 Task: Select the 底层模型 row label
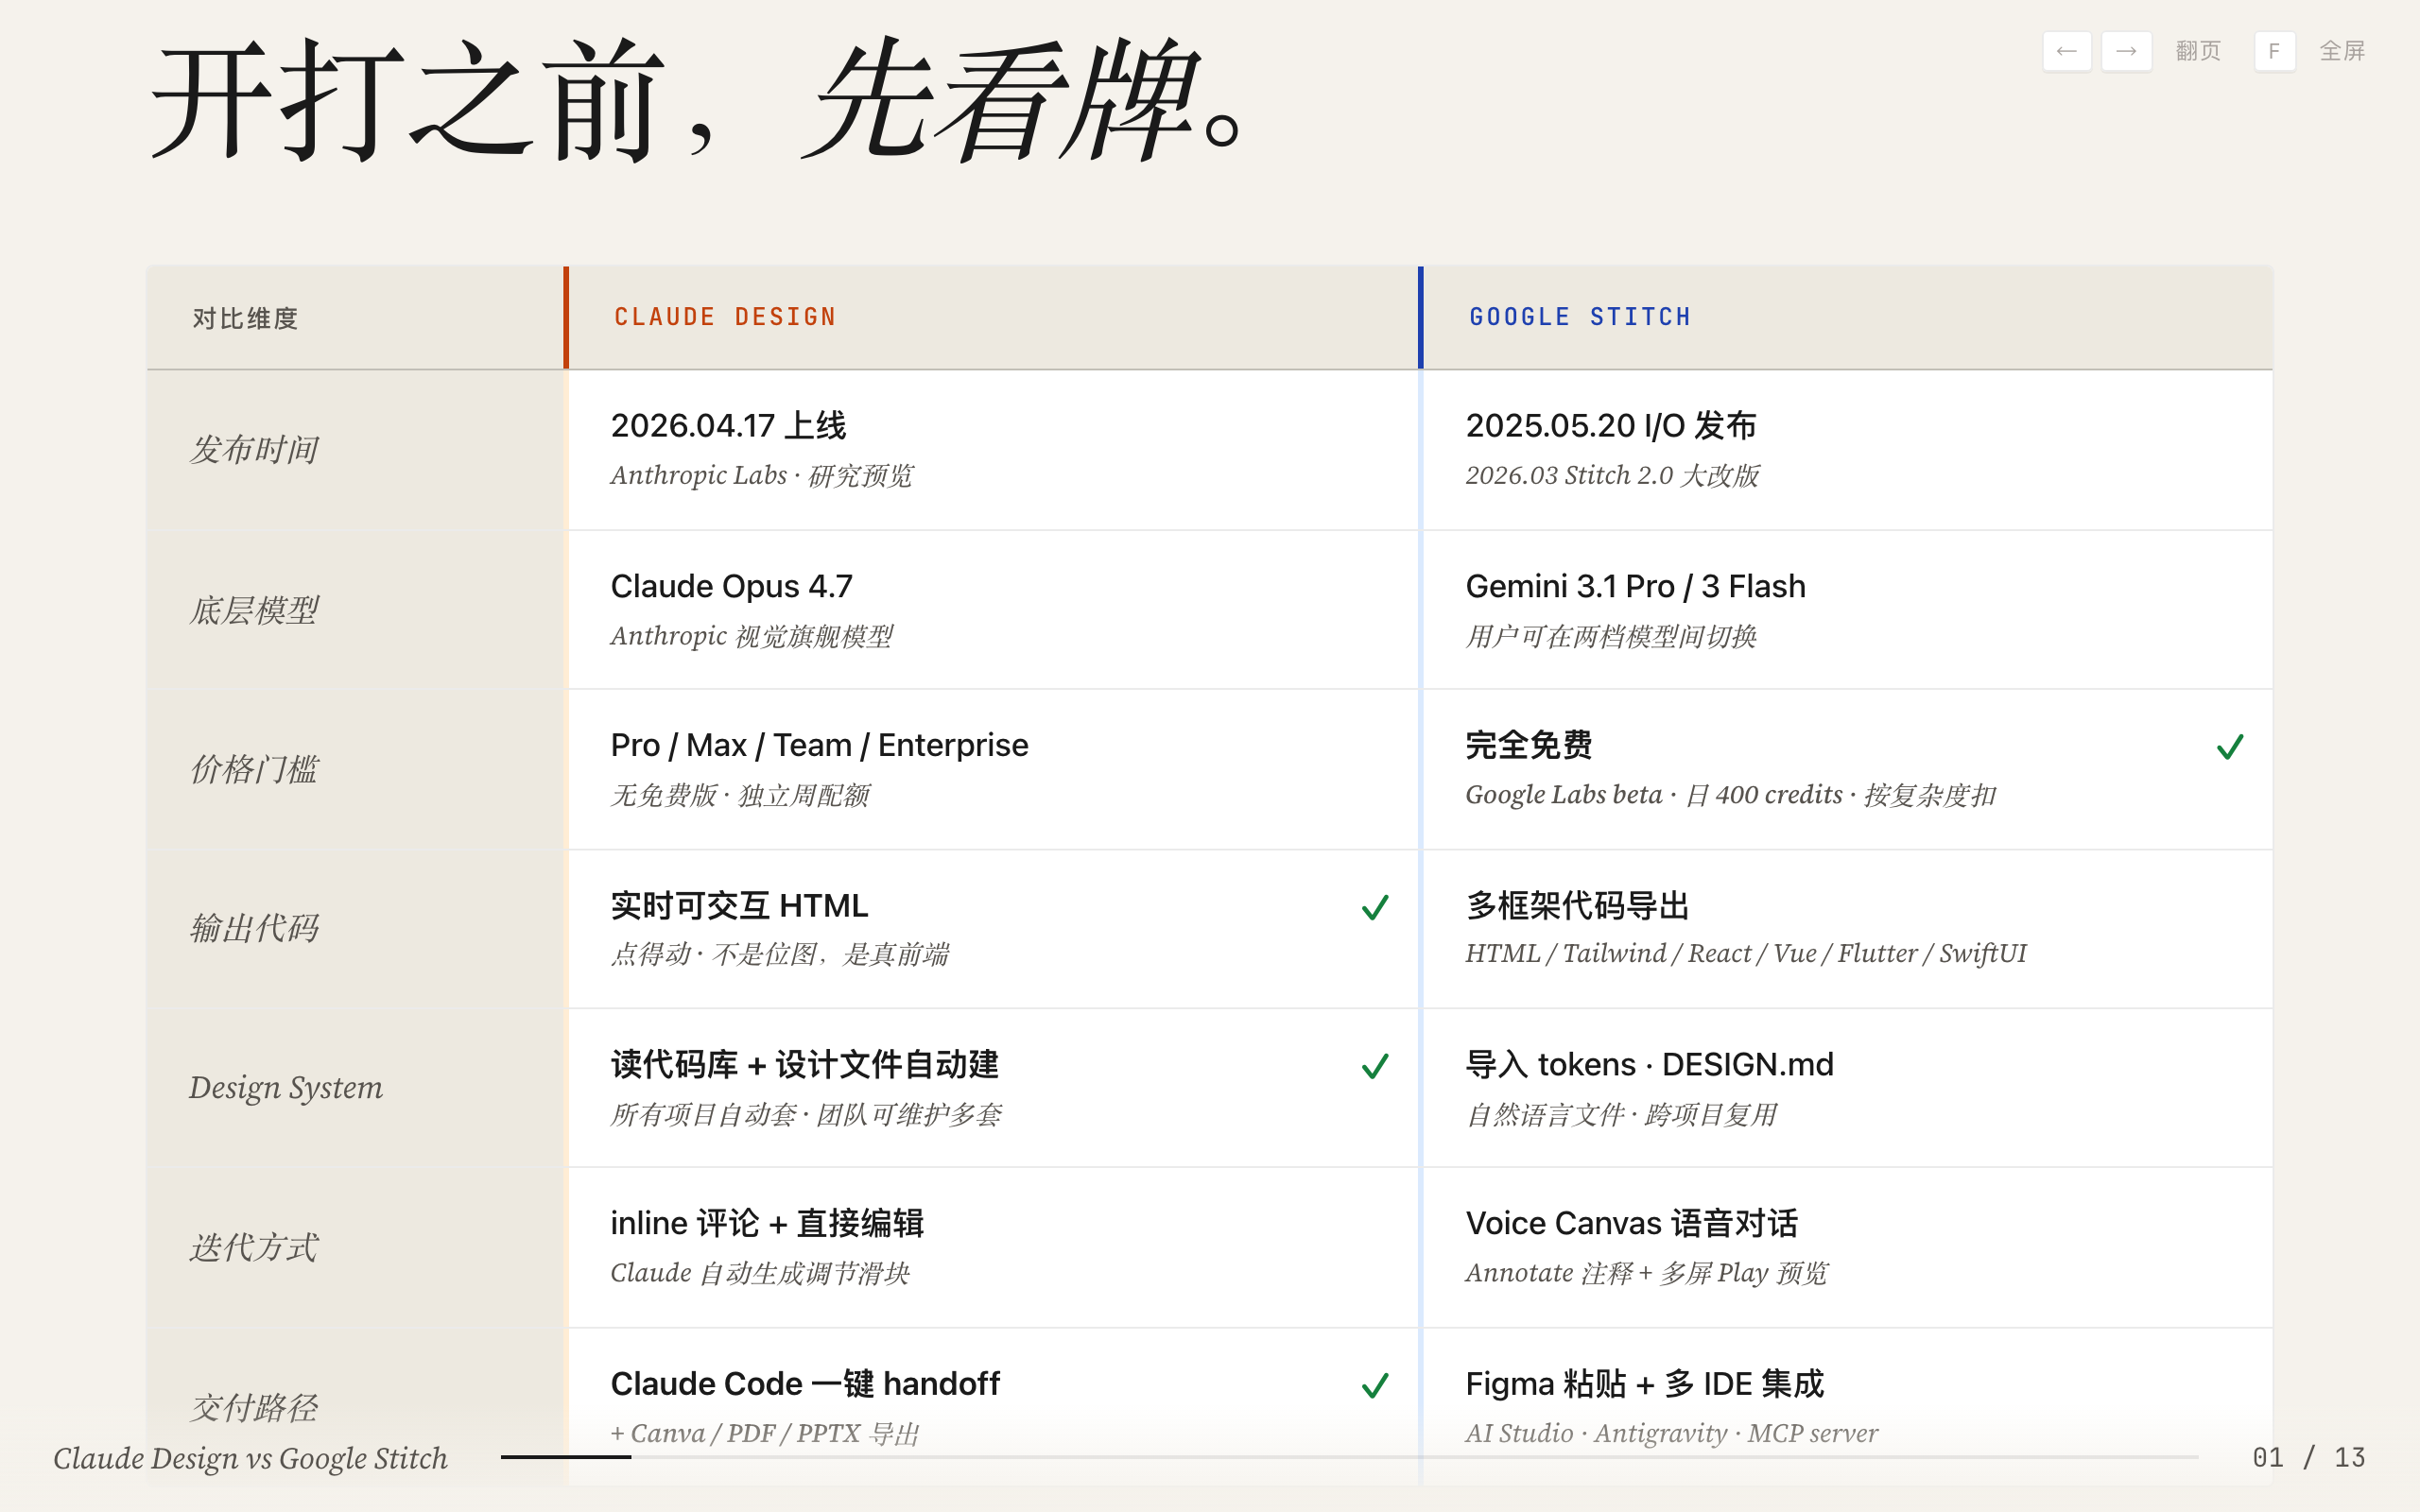pos(254,610)
